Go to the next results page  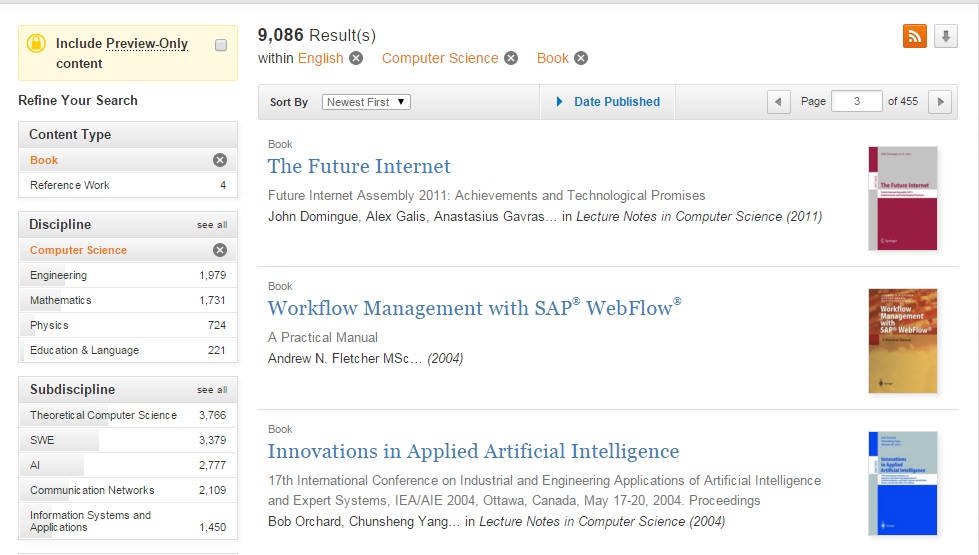click(x=940, y=101)
